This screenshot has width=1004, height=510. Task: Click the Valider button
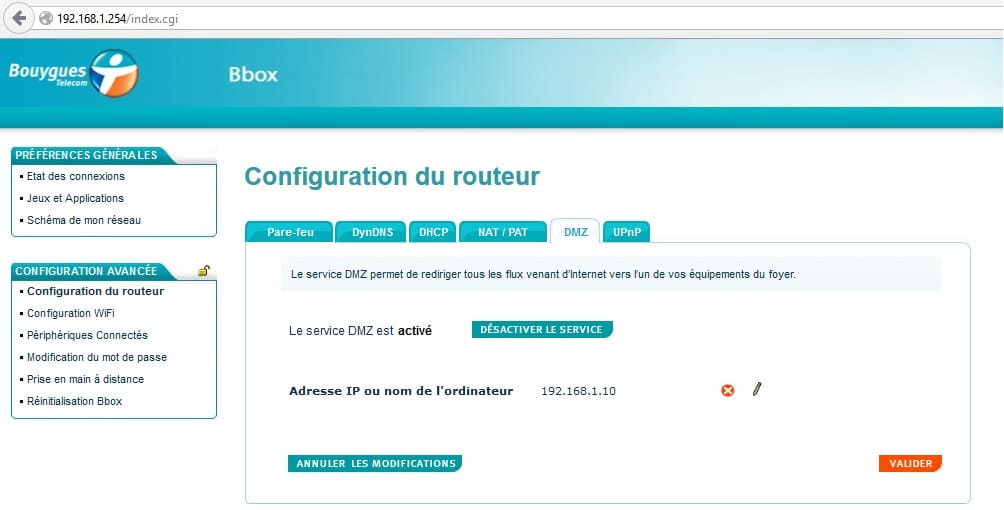point(910,463)
